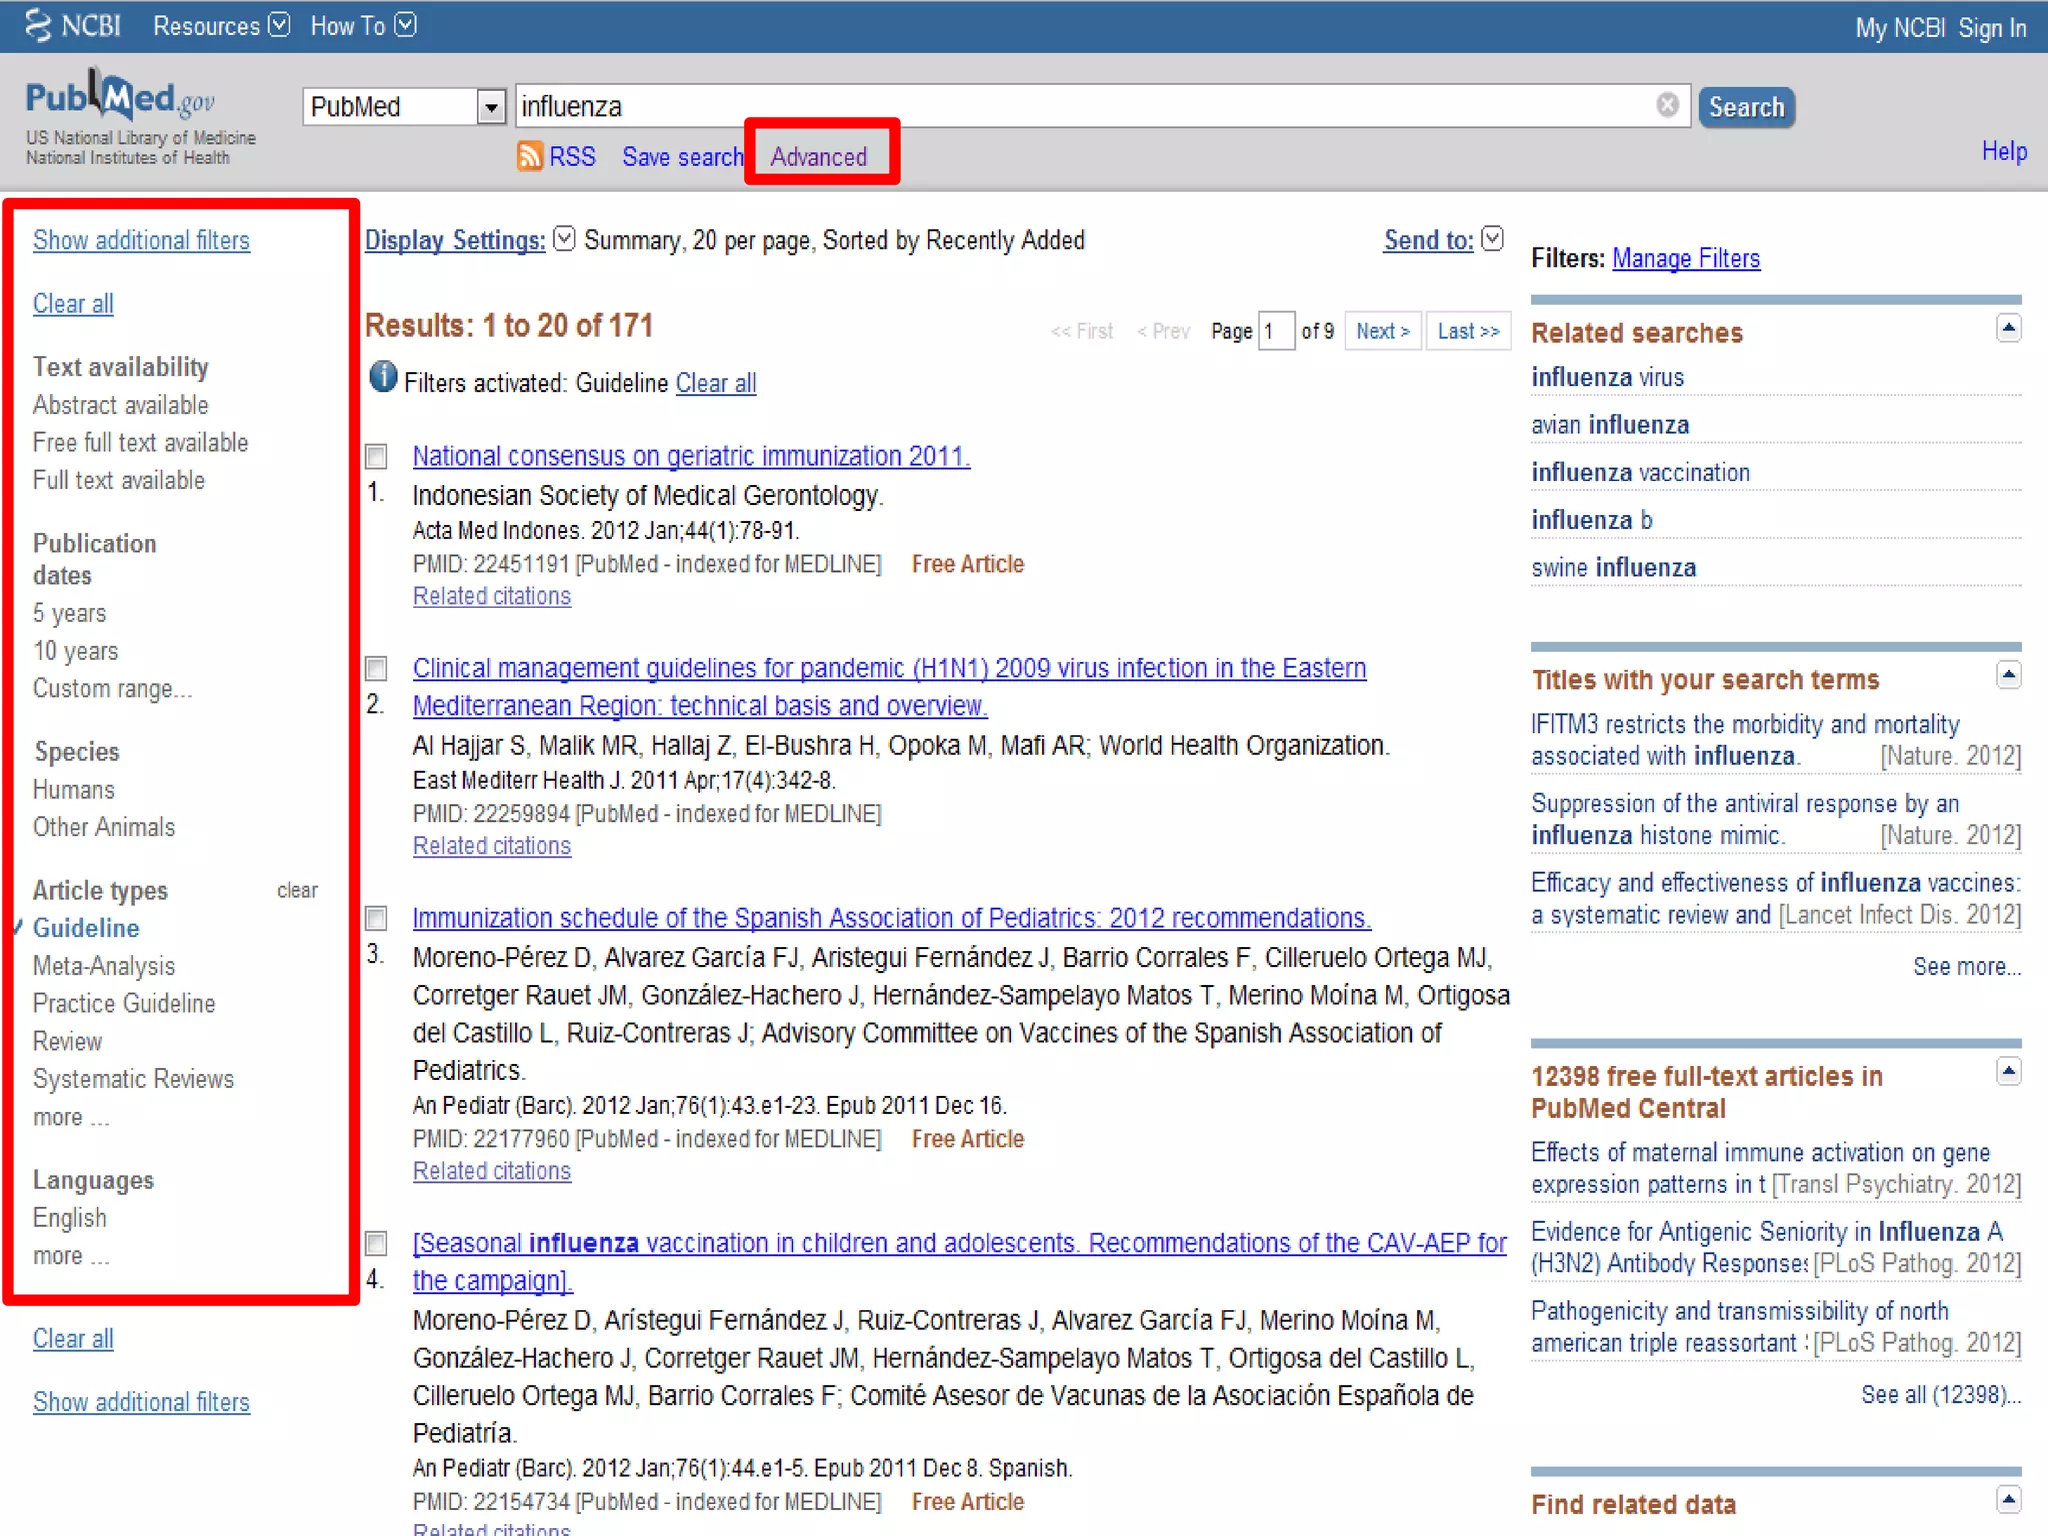Collapse the free full-text articles panel
This screenshot has width=2048, height=1536.
coord(2008,1071)
